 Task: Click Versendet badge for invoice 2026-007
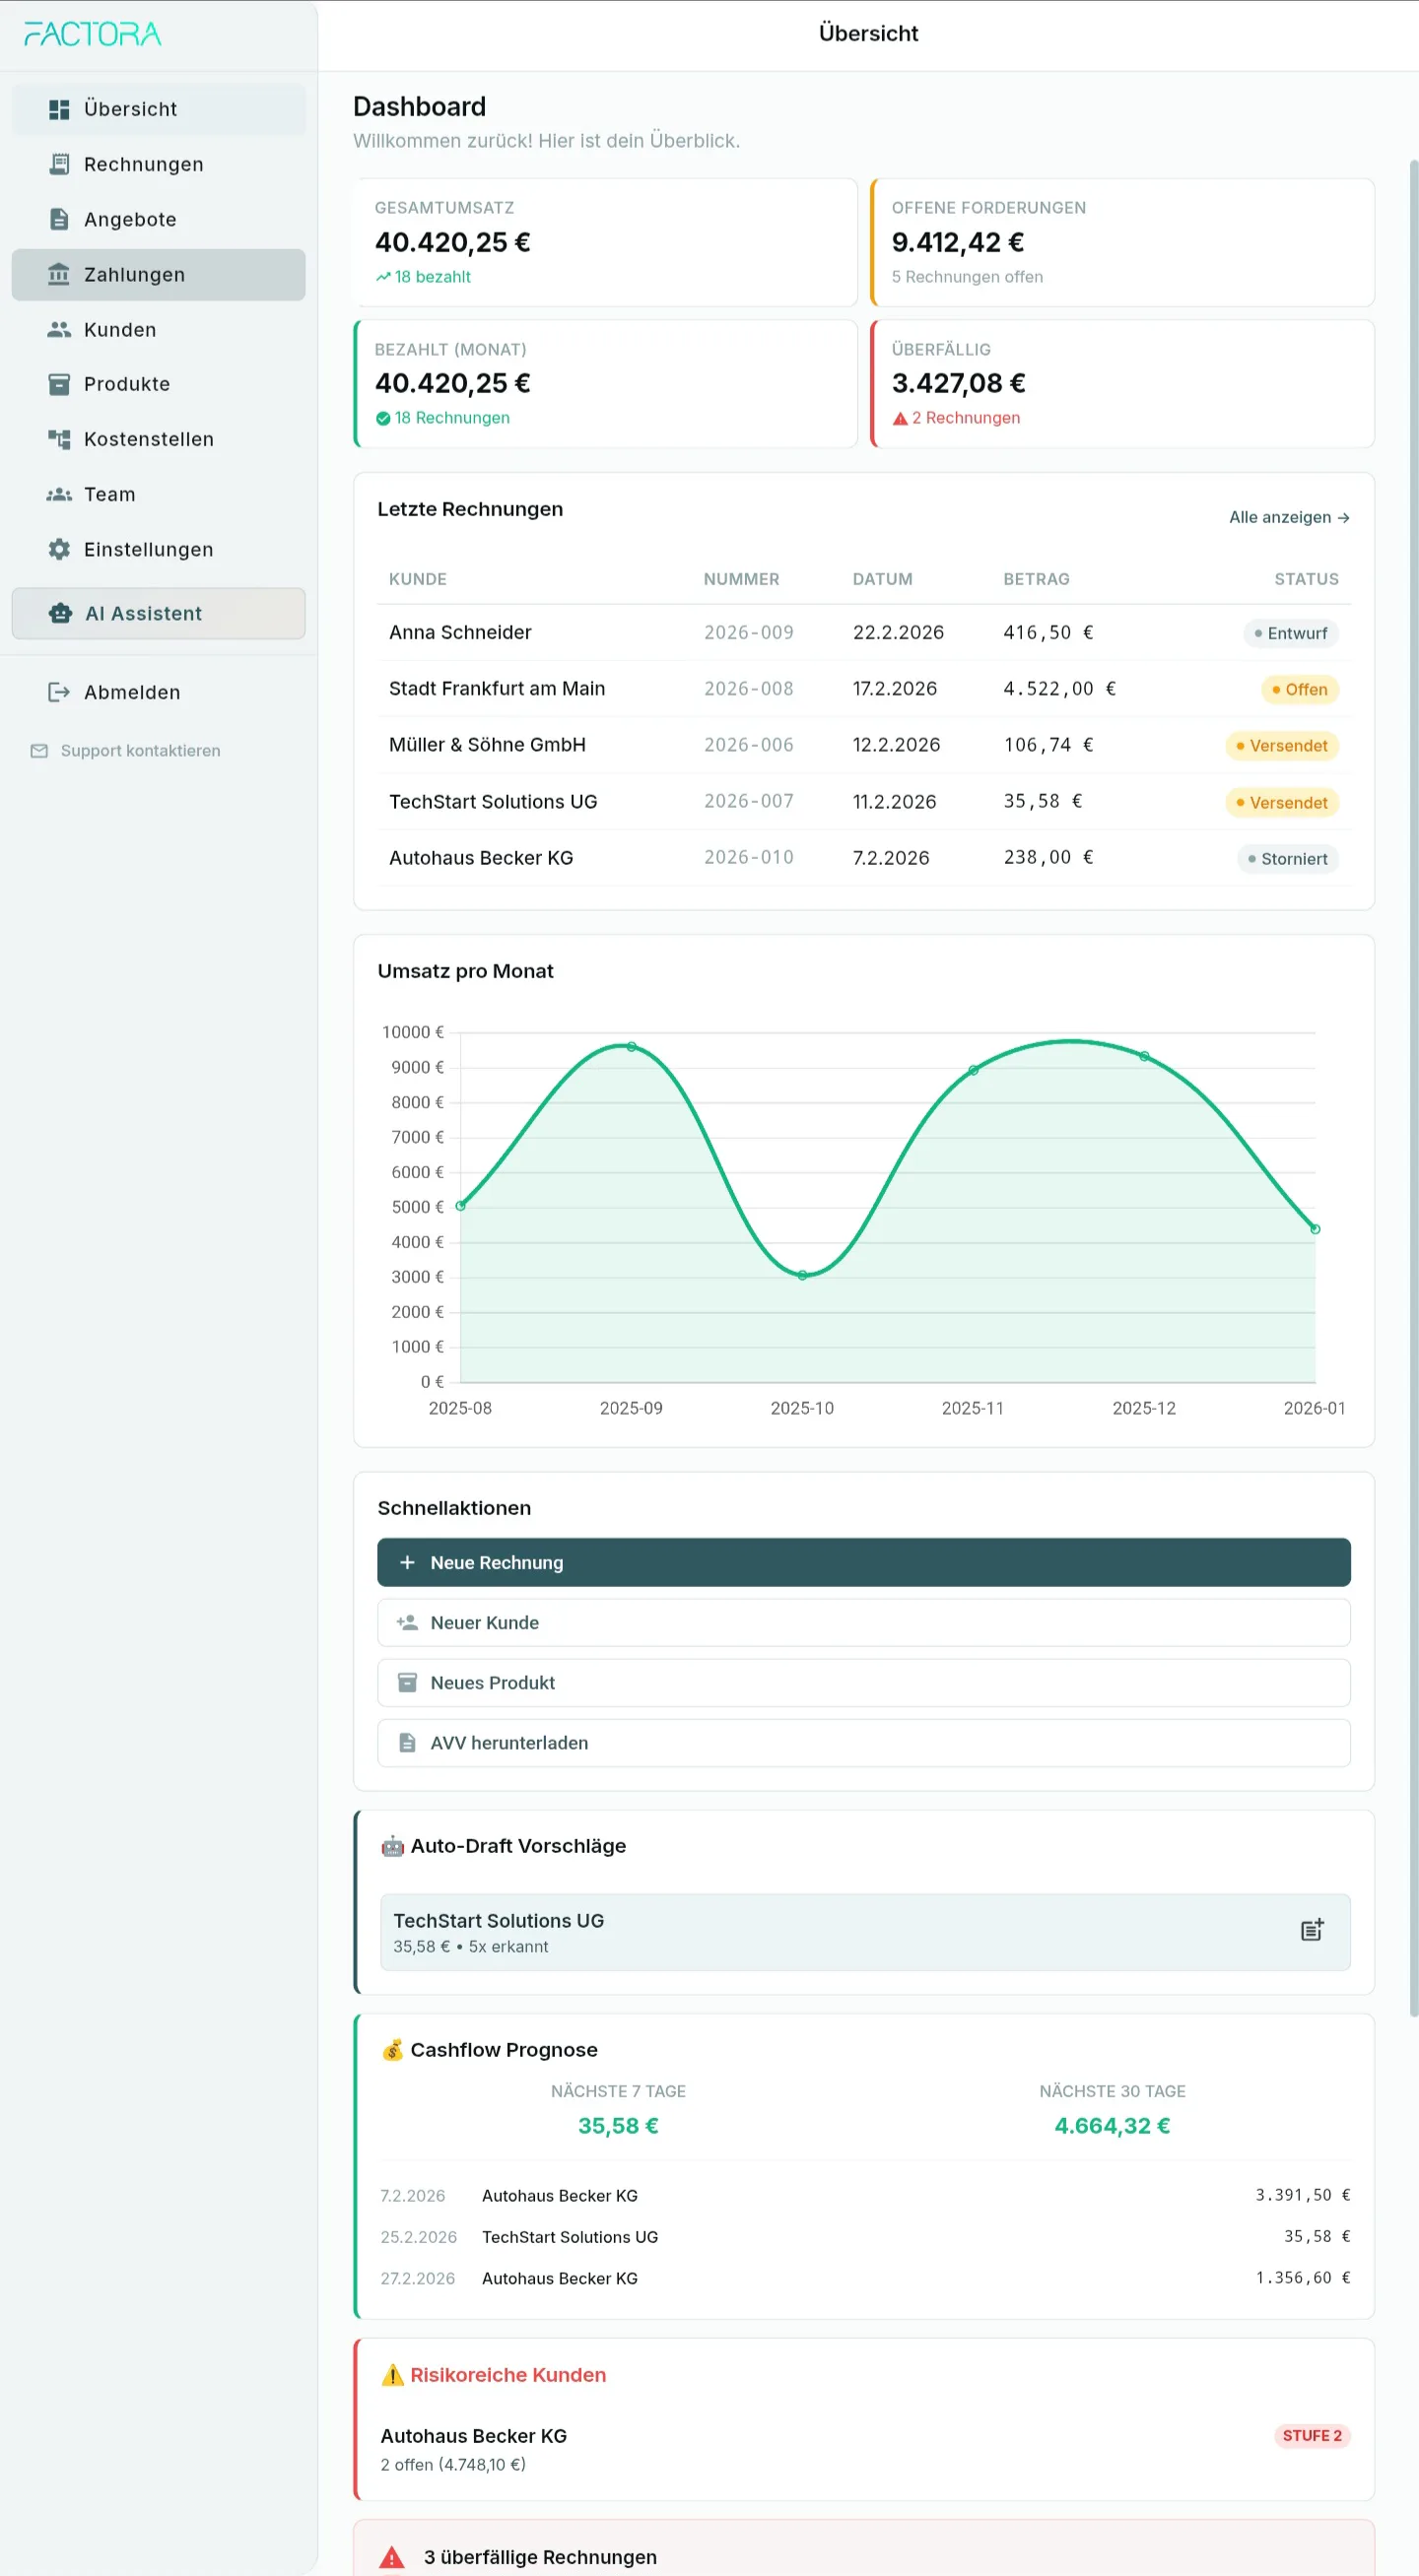pos(1281,802)
